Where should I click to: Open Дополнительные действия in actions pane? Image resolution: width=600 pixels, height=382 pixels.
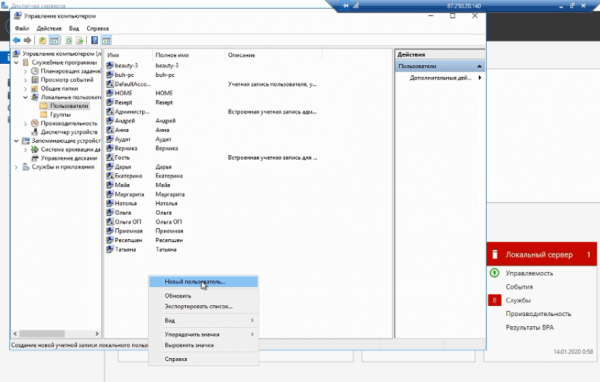coord(440,78)
